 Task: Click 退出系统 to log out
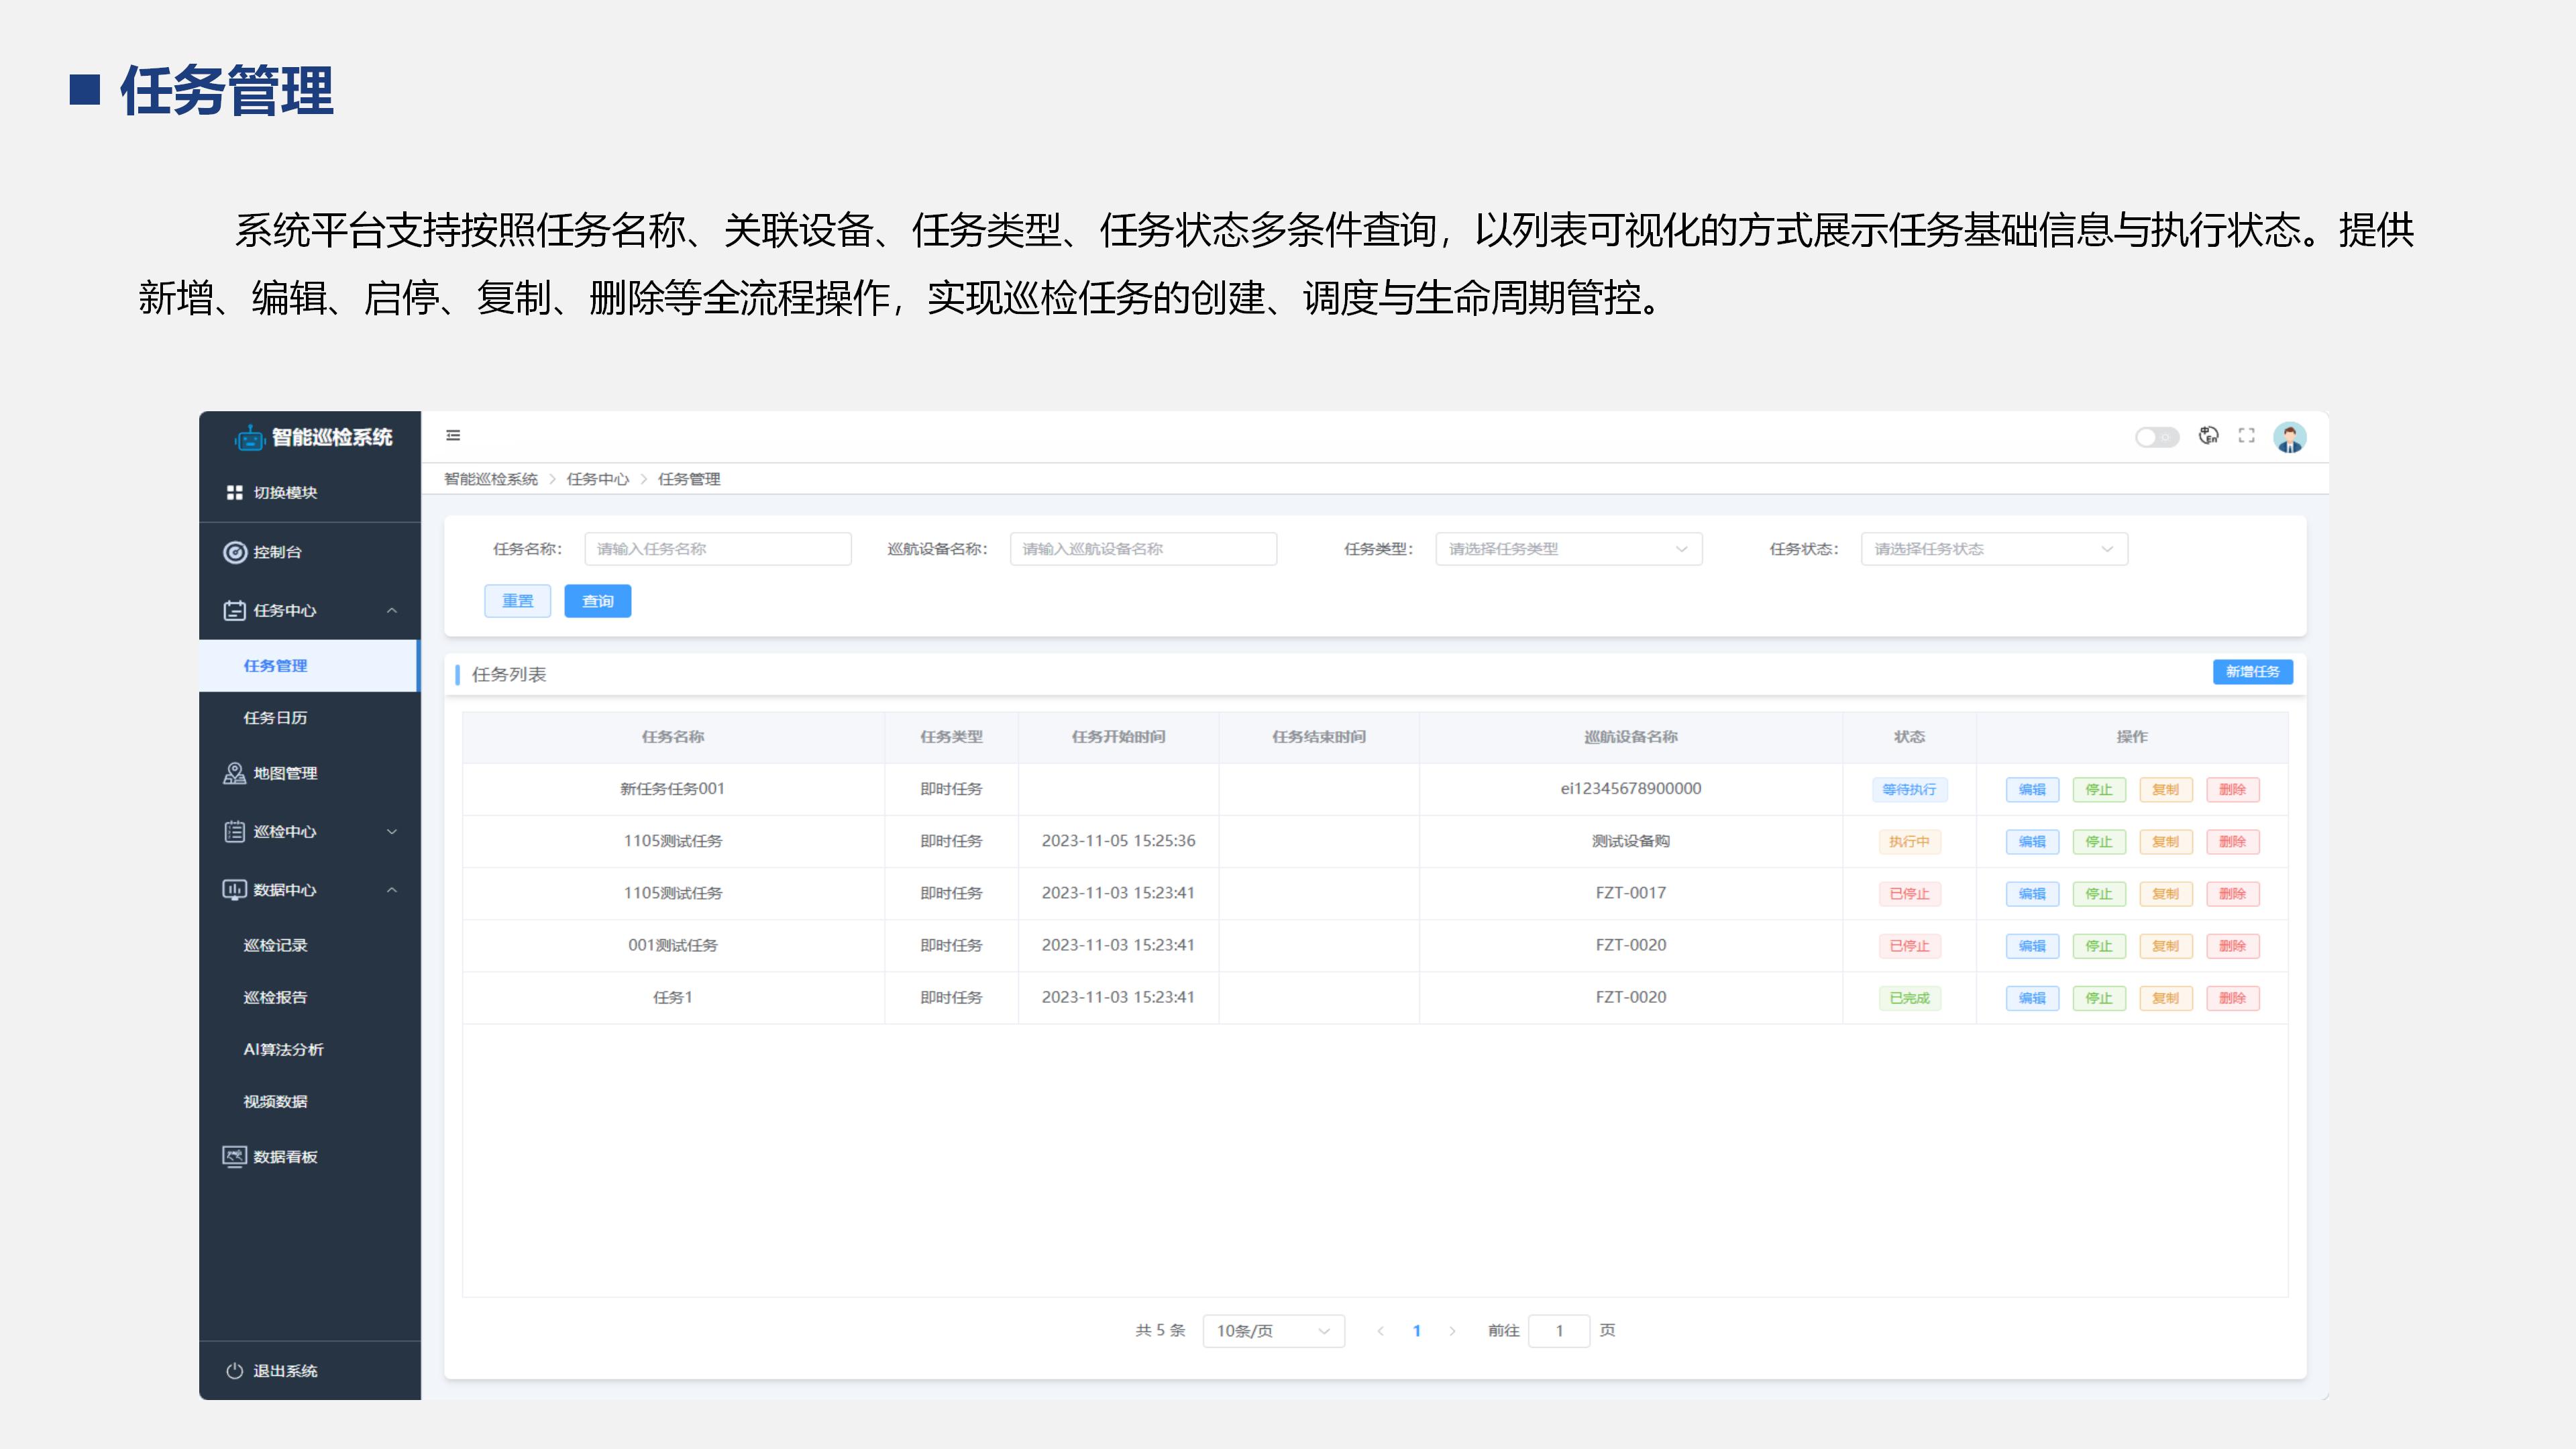pos(310,1371)
